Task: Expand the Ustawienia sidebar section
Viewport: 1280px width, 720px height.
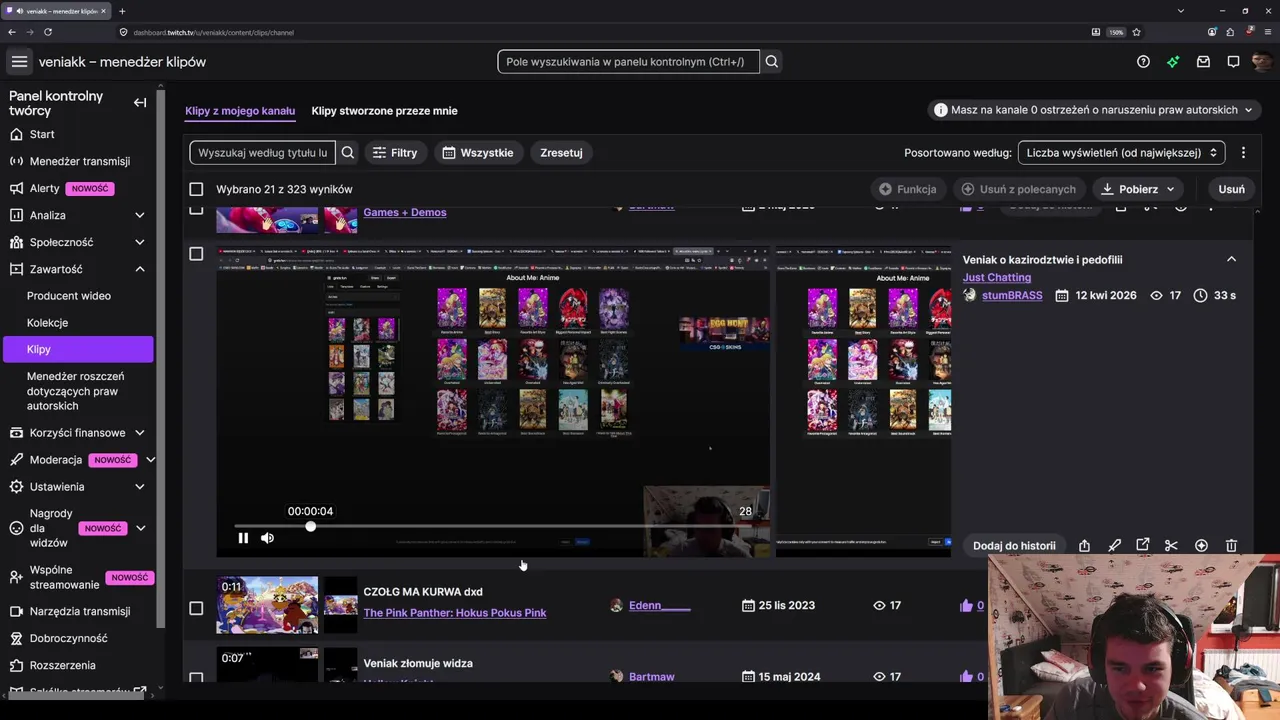Action: click(x=140, y=487)
